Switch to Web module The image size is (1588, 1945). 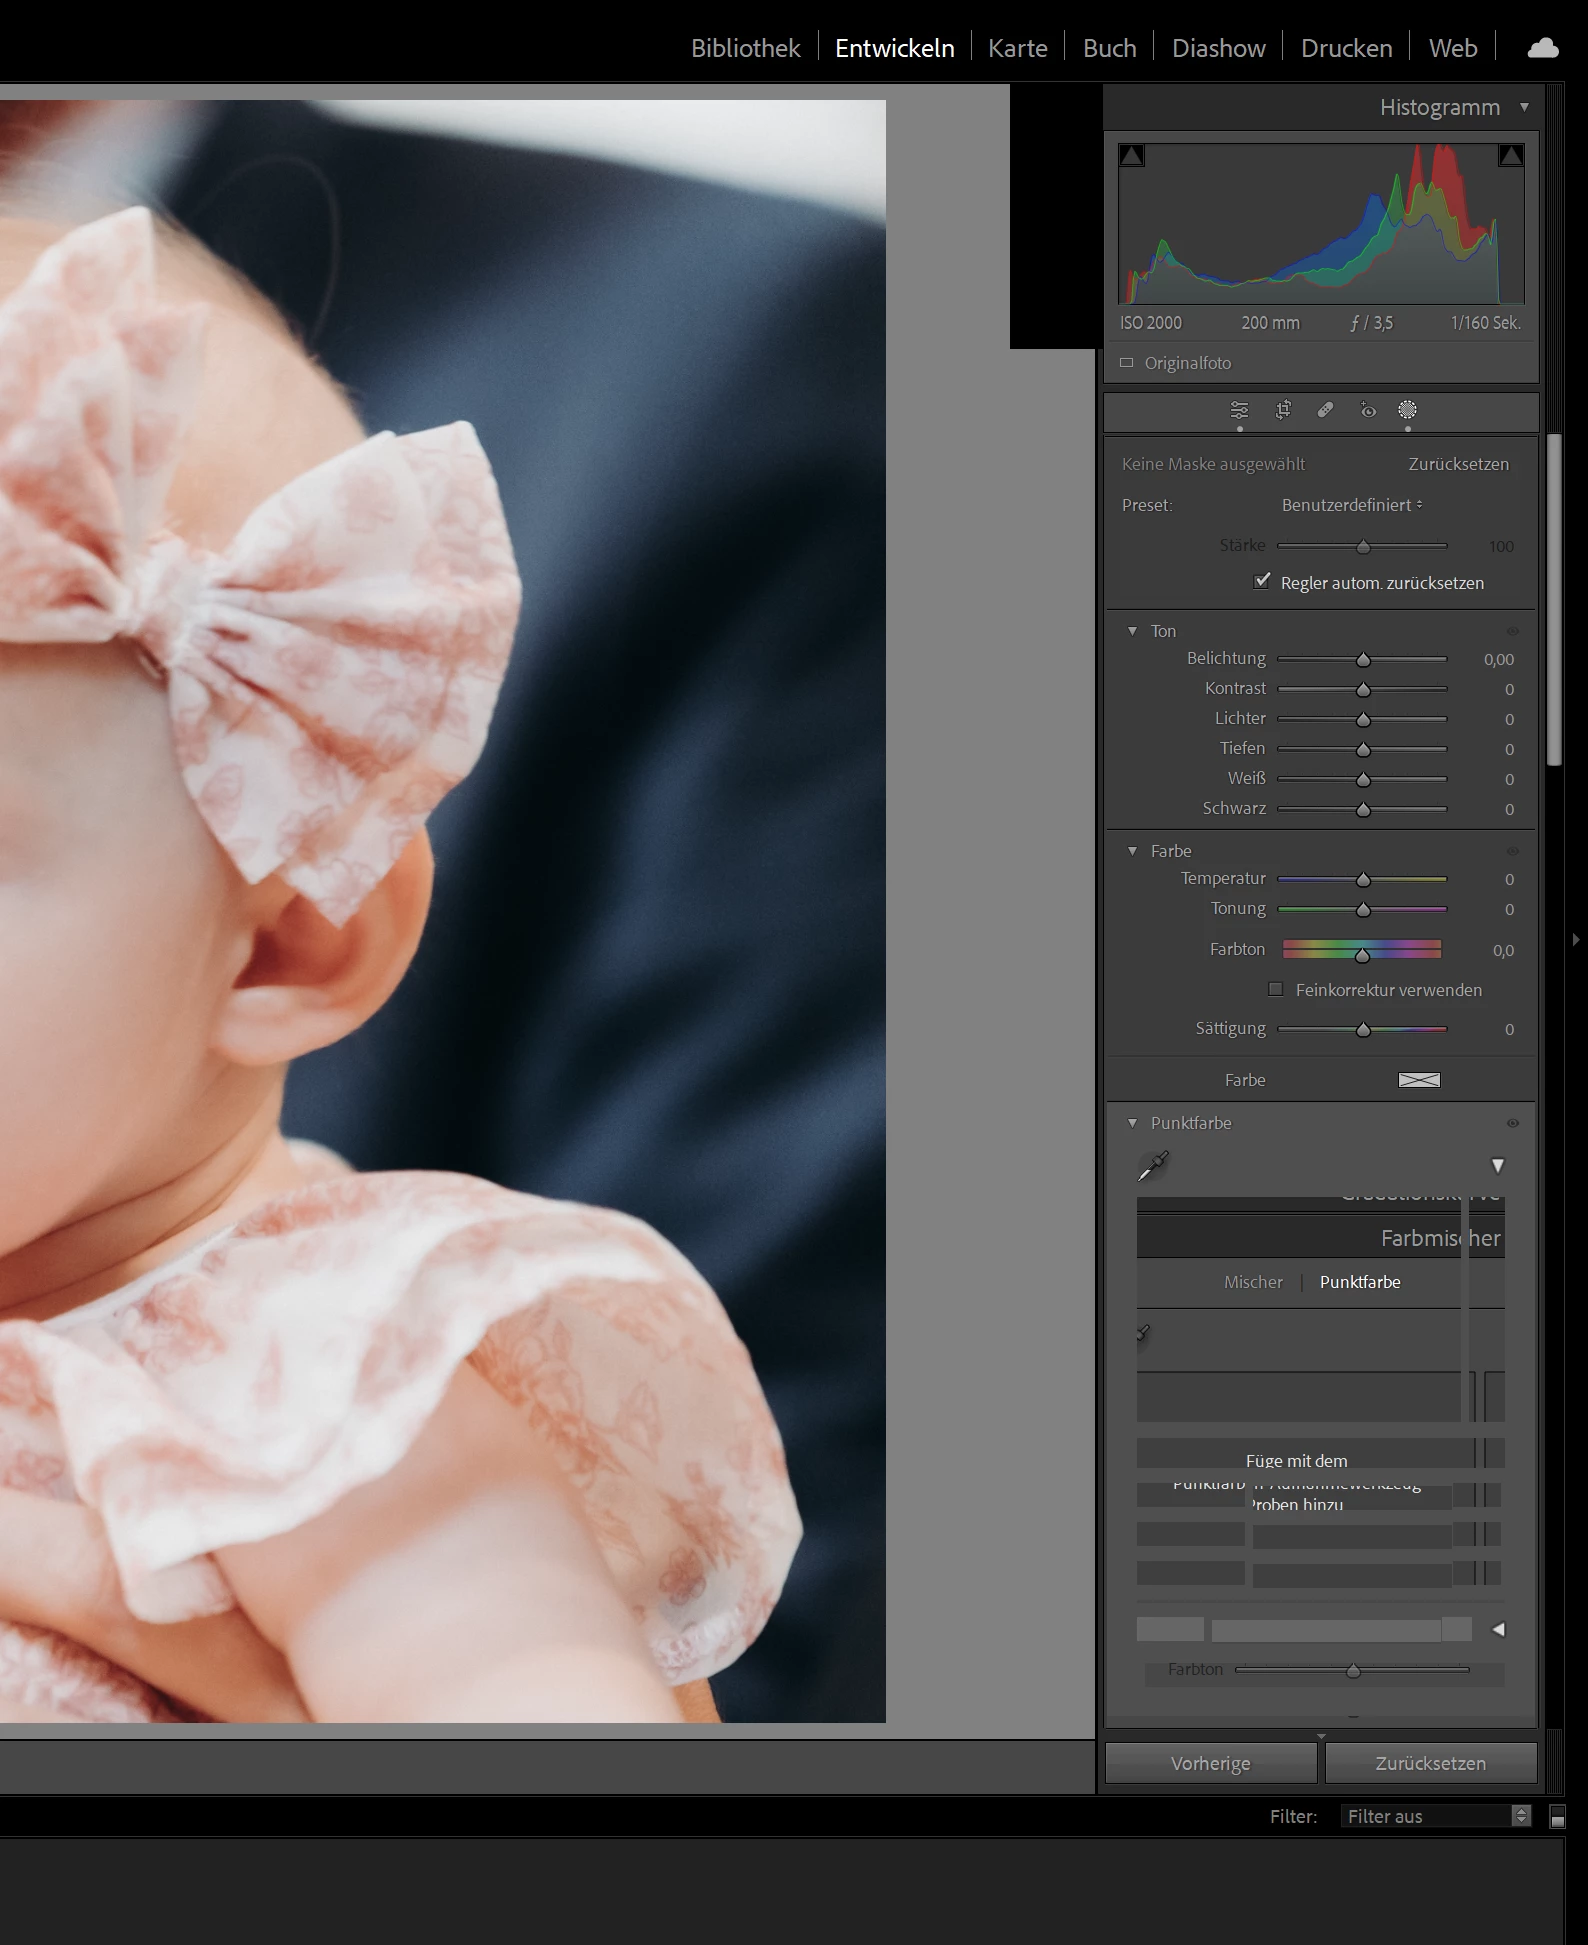1453,48
